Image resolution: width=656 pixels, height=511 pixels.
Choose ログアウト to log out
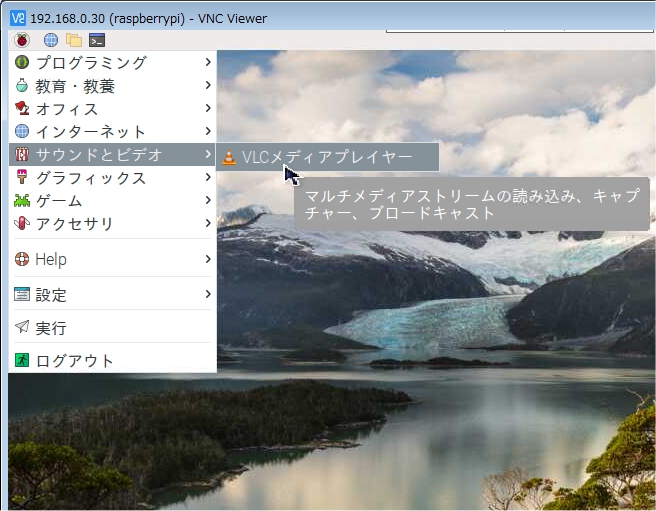tap(113, 360)
